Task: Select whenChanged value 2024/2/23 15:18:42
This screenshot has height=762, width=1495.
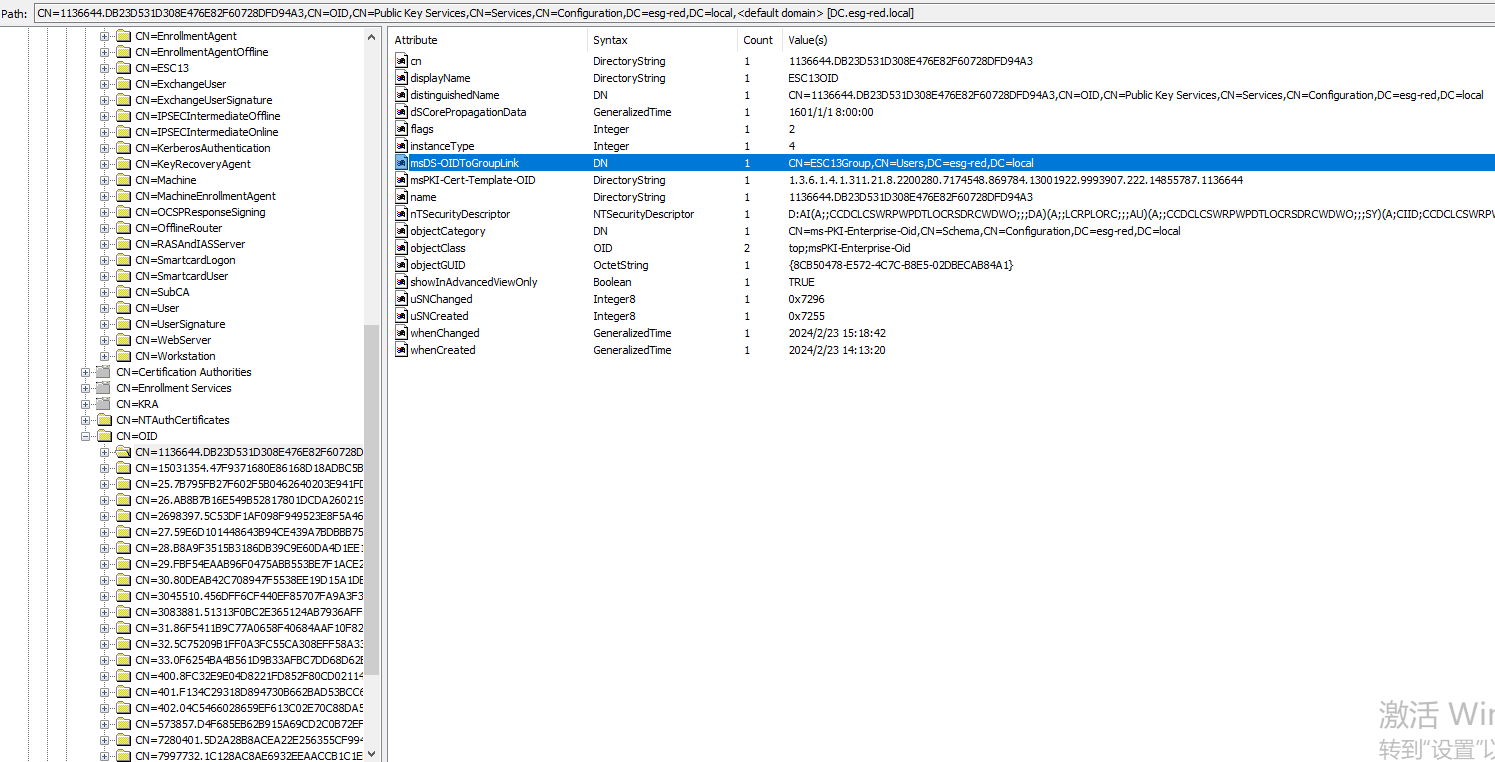Action: pyautogui.click(x=837, y=333)
